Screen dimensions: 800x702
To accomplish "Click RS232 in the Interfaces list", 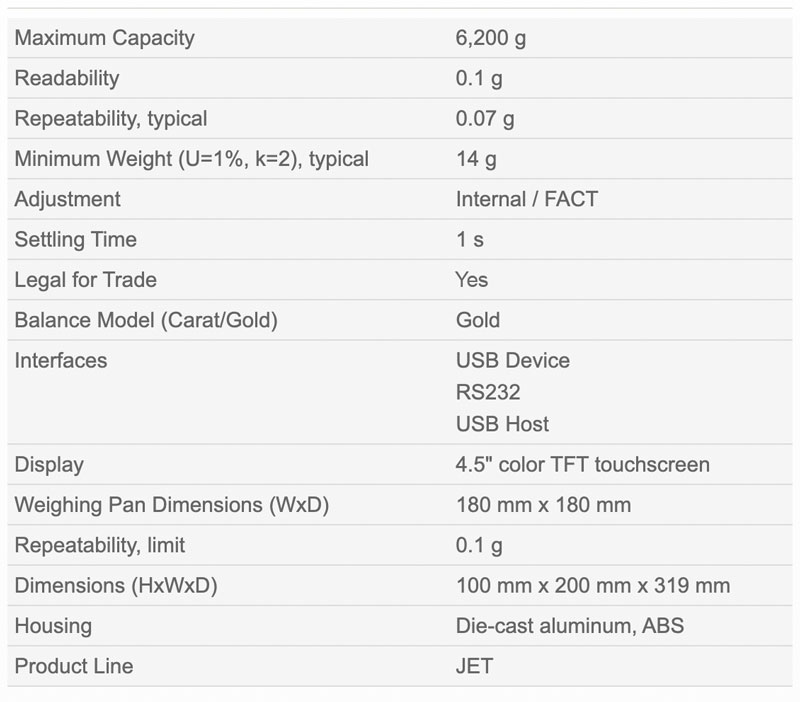I will (x=488, y=392).
